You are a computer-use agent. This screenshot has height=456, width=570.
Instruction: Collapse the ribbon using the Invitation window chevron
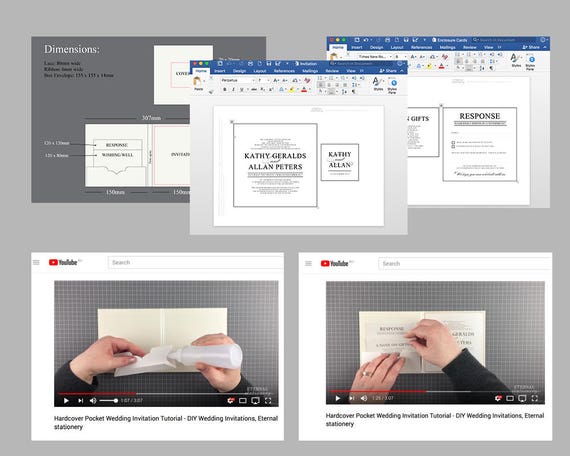tap(402, 71)
